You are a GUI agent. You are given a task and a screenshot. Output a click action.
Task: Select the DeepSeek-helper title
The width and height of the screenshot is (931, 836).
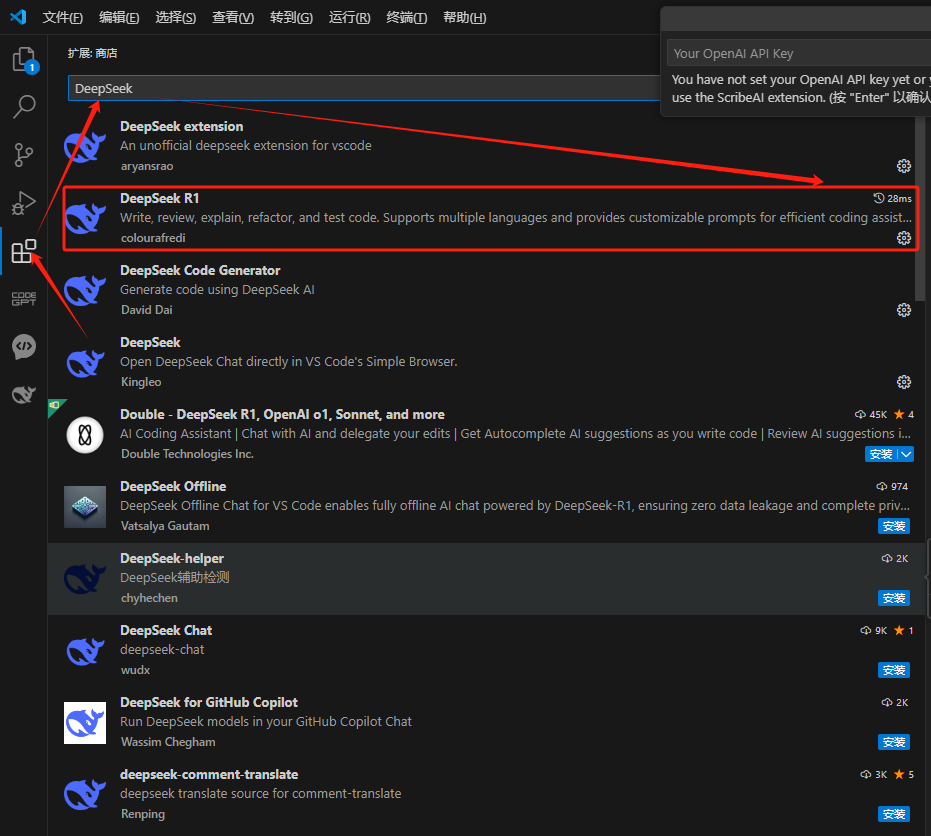(172, 559)
